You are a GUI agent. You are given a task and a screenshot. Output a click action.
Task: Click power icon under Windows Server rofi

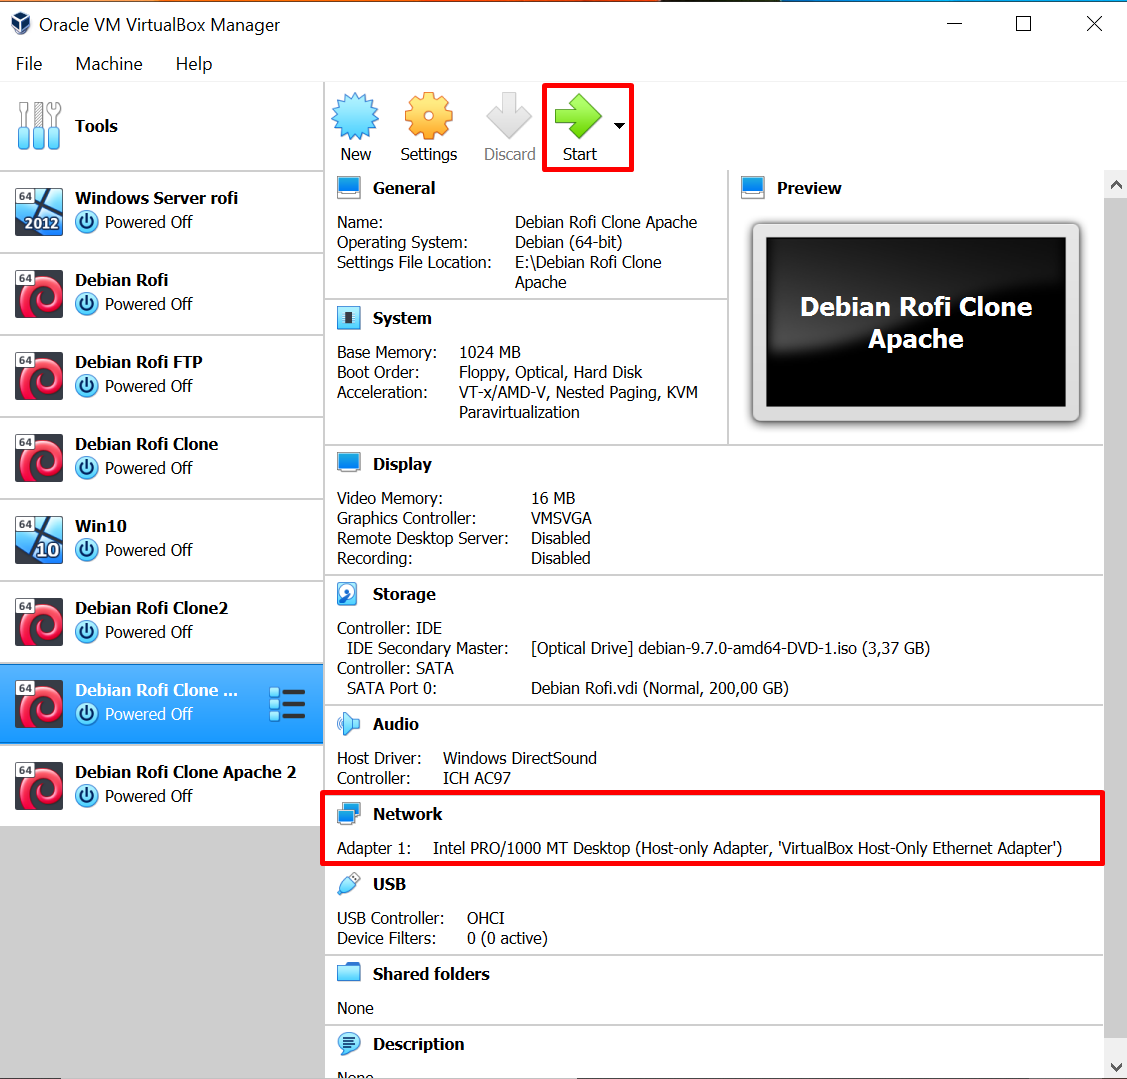86,222
